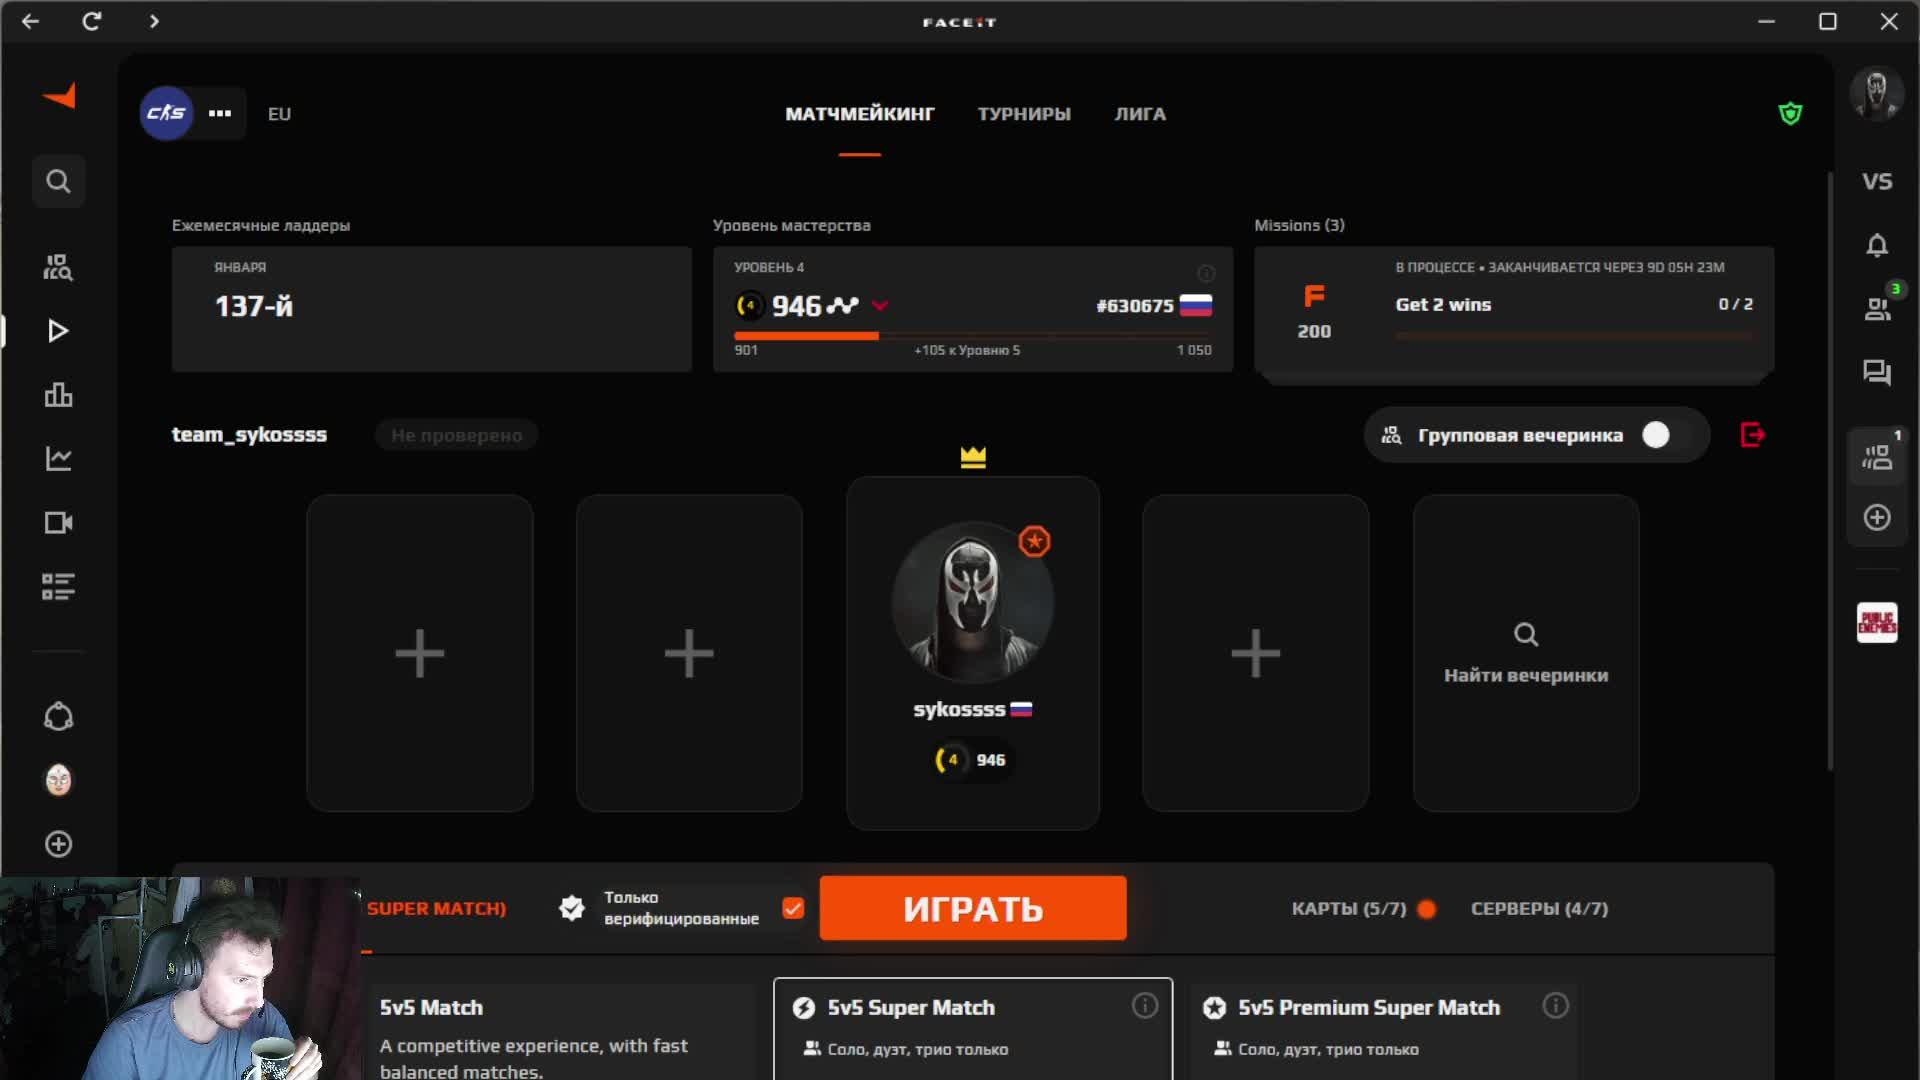Click the Не проверено status badge
Screen dimensions: 1920x1080
tap(456, 435)
